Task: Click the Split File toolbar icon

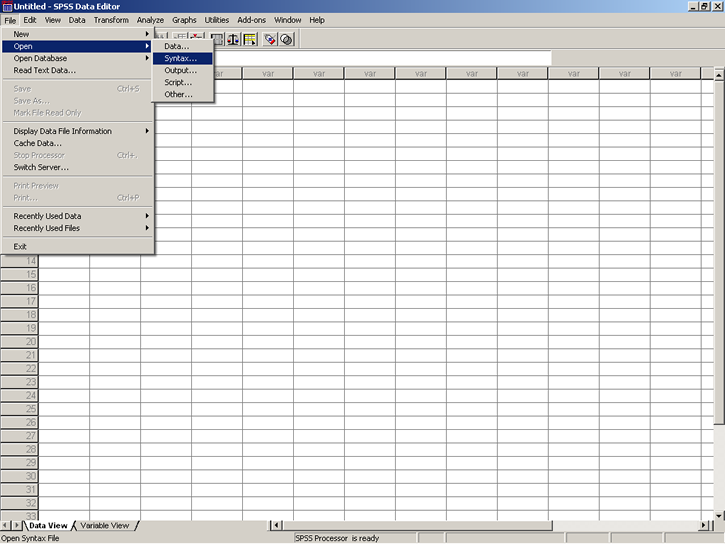Action: (217, 39)
